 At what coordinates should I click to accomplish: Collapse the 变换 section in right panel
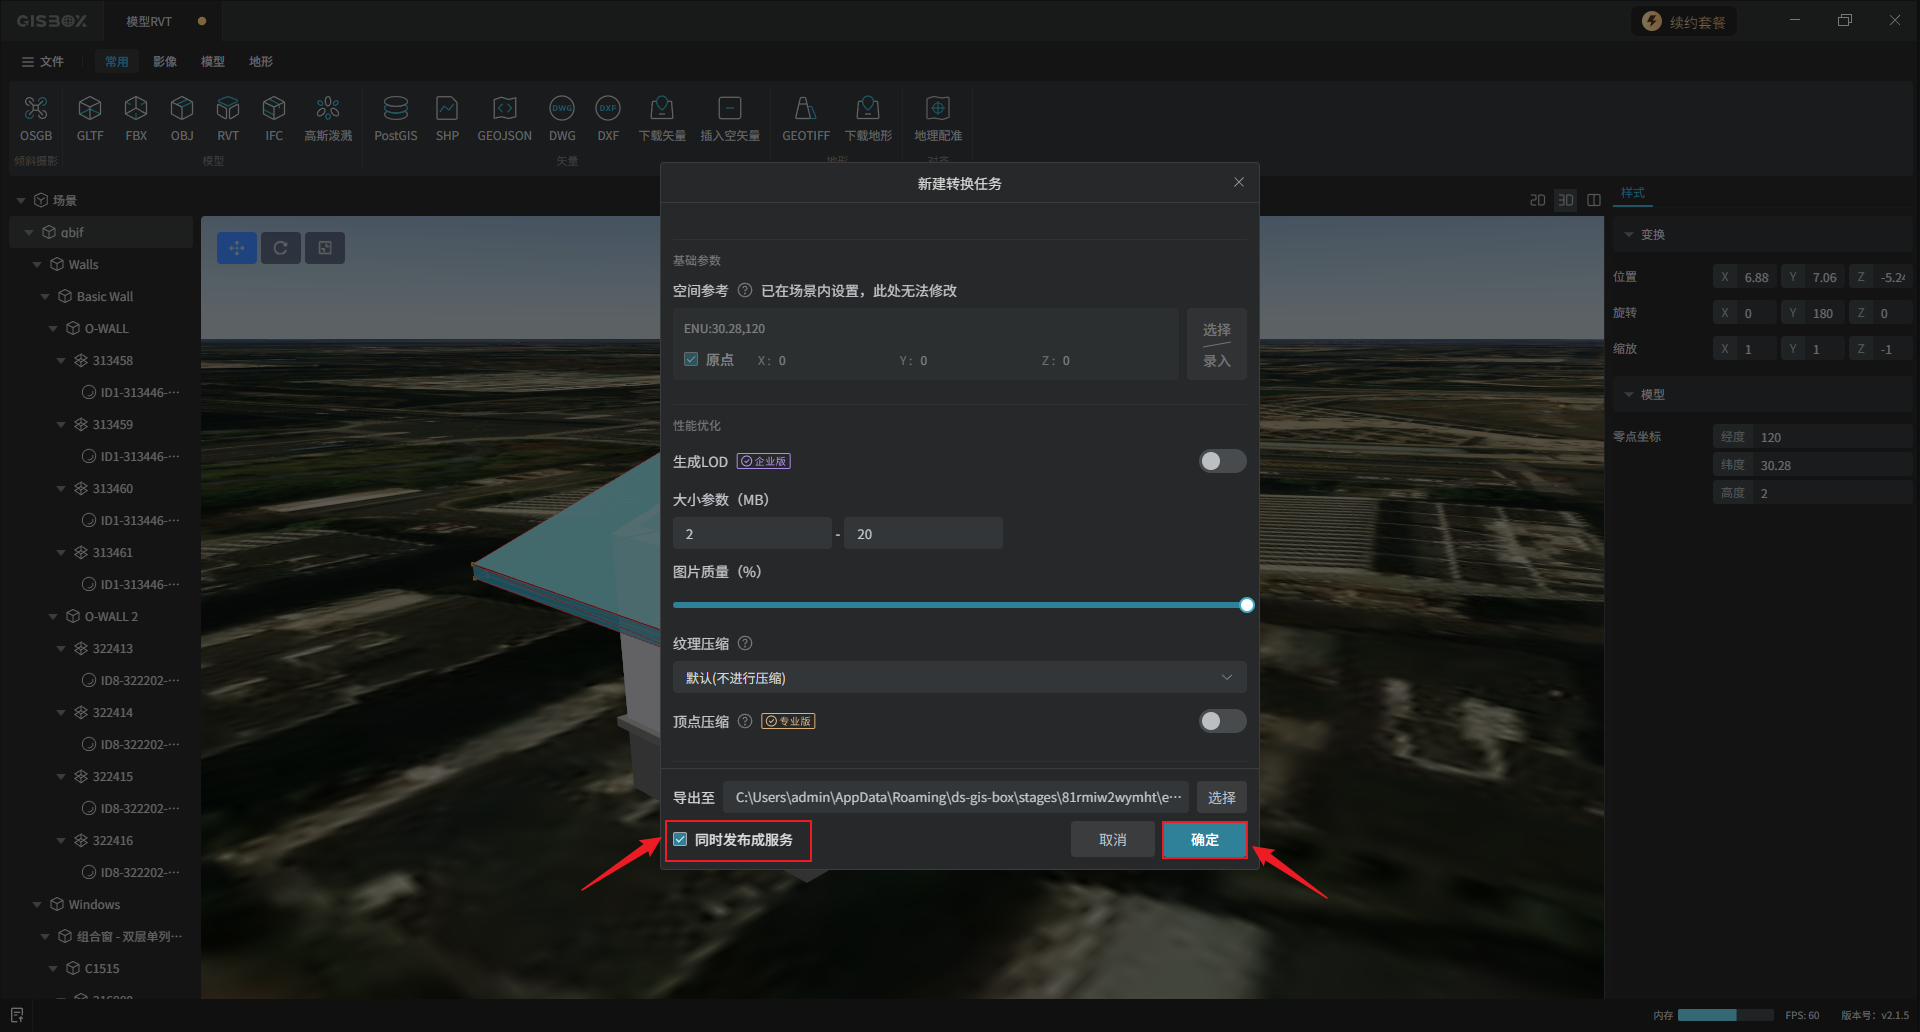pos(1629,235)
